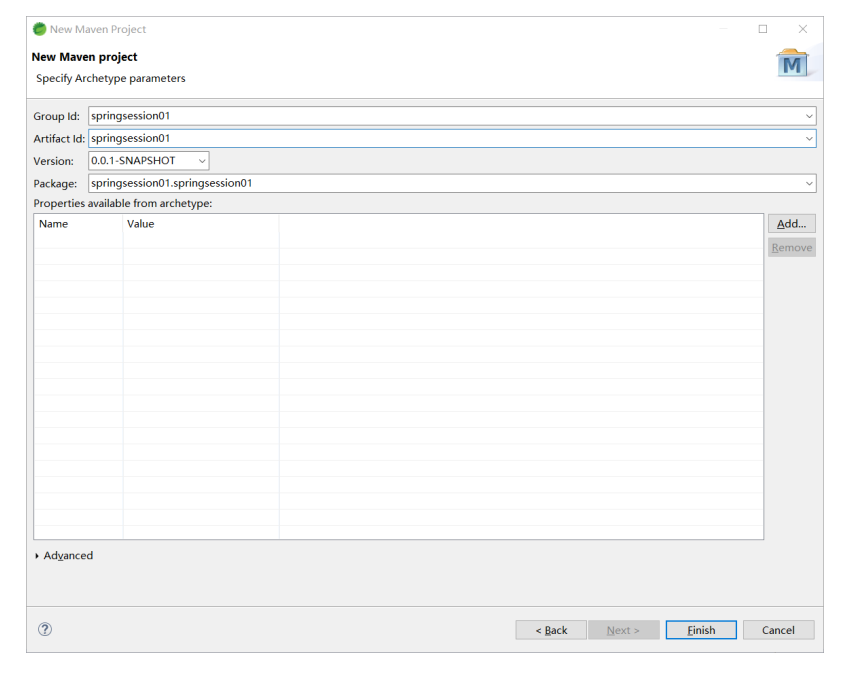Click Finish to create the project

coord(701,630)
